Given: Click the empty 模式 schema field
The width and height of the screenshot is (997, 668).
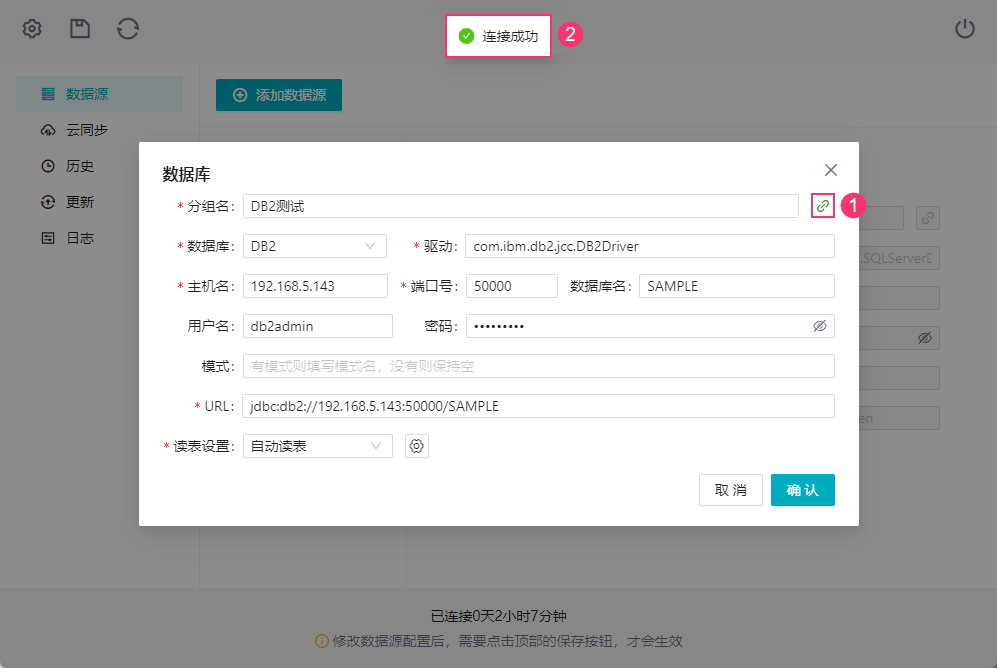Looking at the screenshot, I should point(539,366).
